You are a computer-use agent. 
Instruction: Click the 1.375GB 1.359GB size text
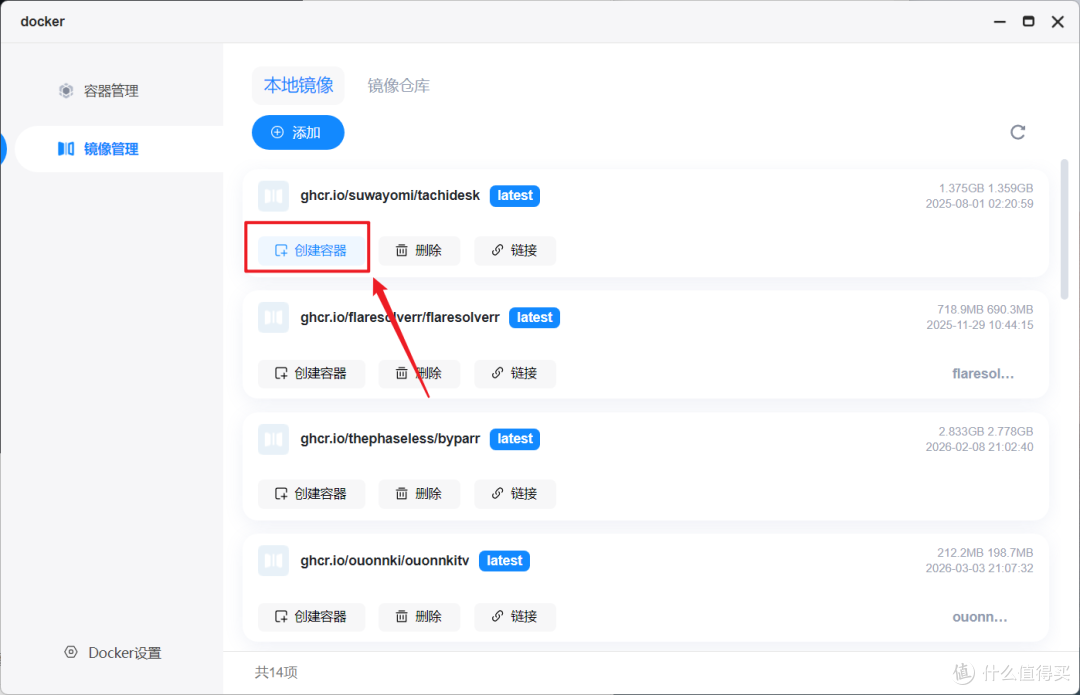(x=986, y=188)
